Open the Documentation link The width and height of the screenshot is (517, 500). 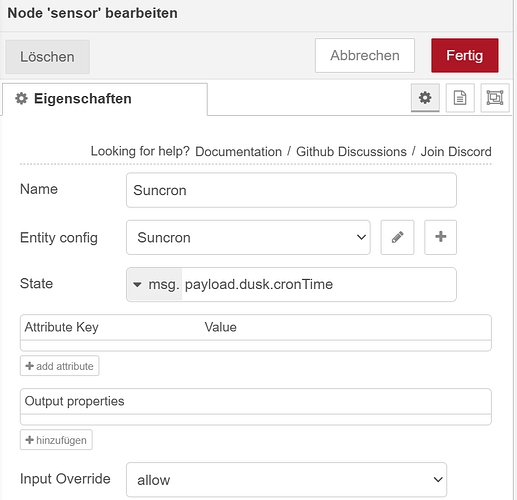pyautogui.click(x=238, y=152)
